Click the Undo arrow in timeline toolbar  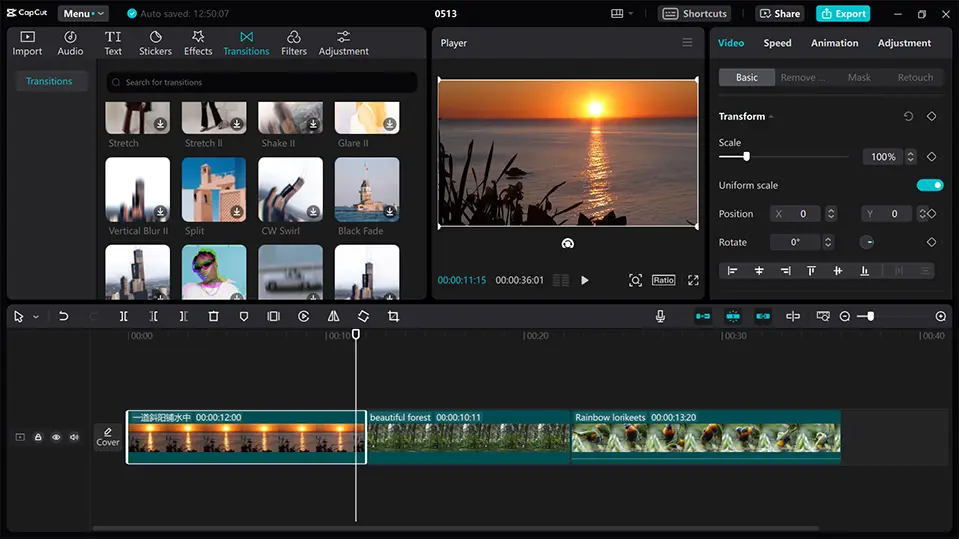[x=63, y=316]
